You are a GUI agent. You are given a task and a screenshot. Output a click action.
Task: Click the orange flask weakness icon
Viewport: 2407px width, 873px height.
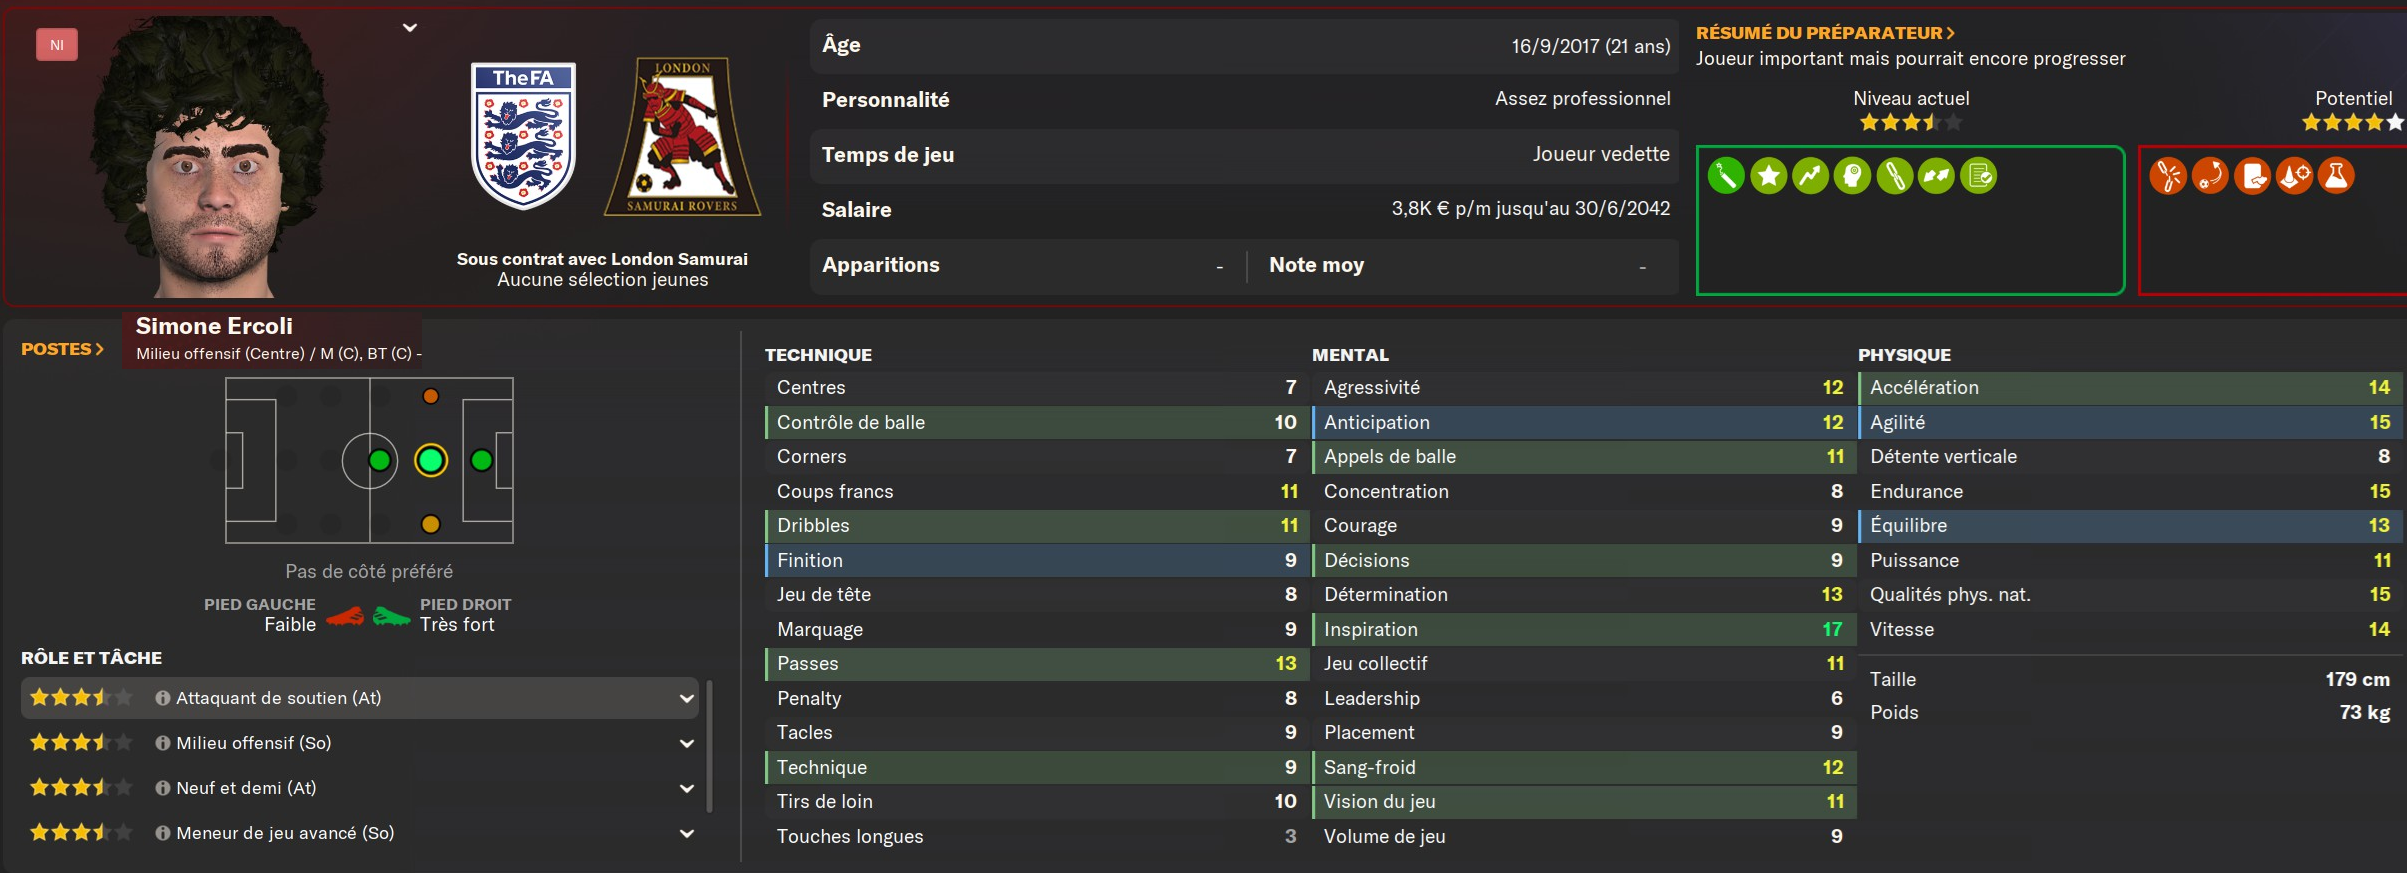tap(2336, 176)
